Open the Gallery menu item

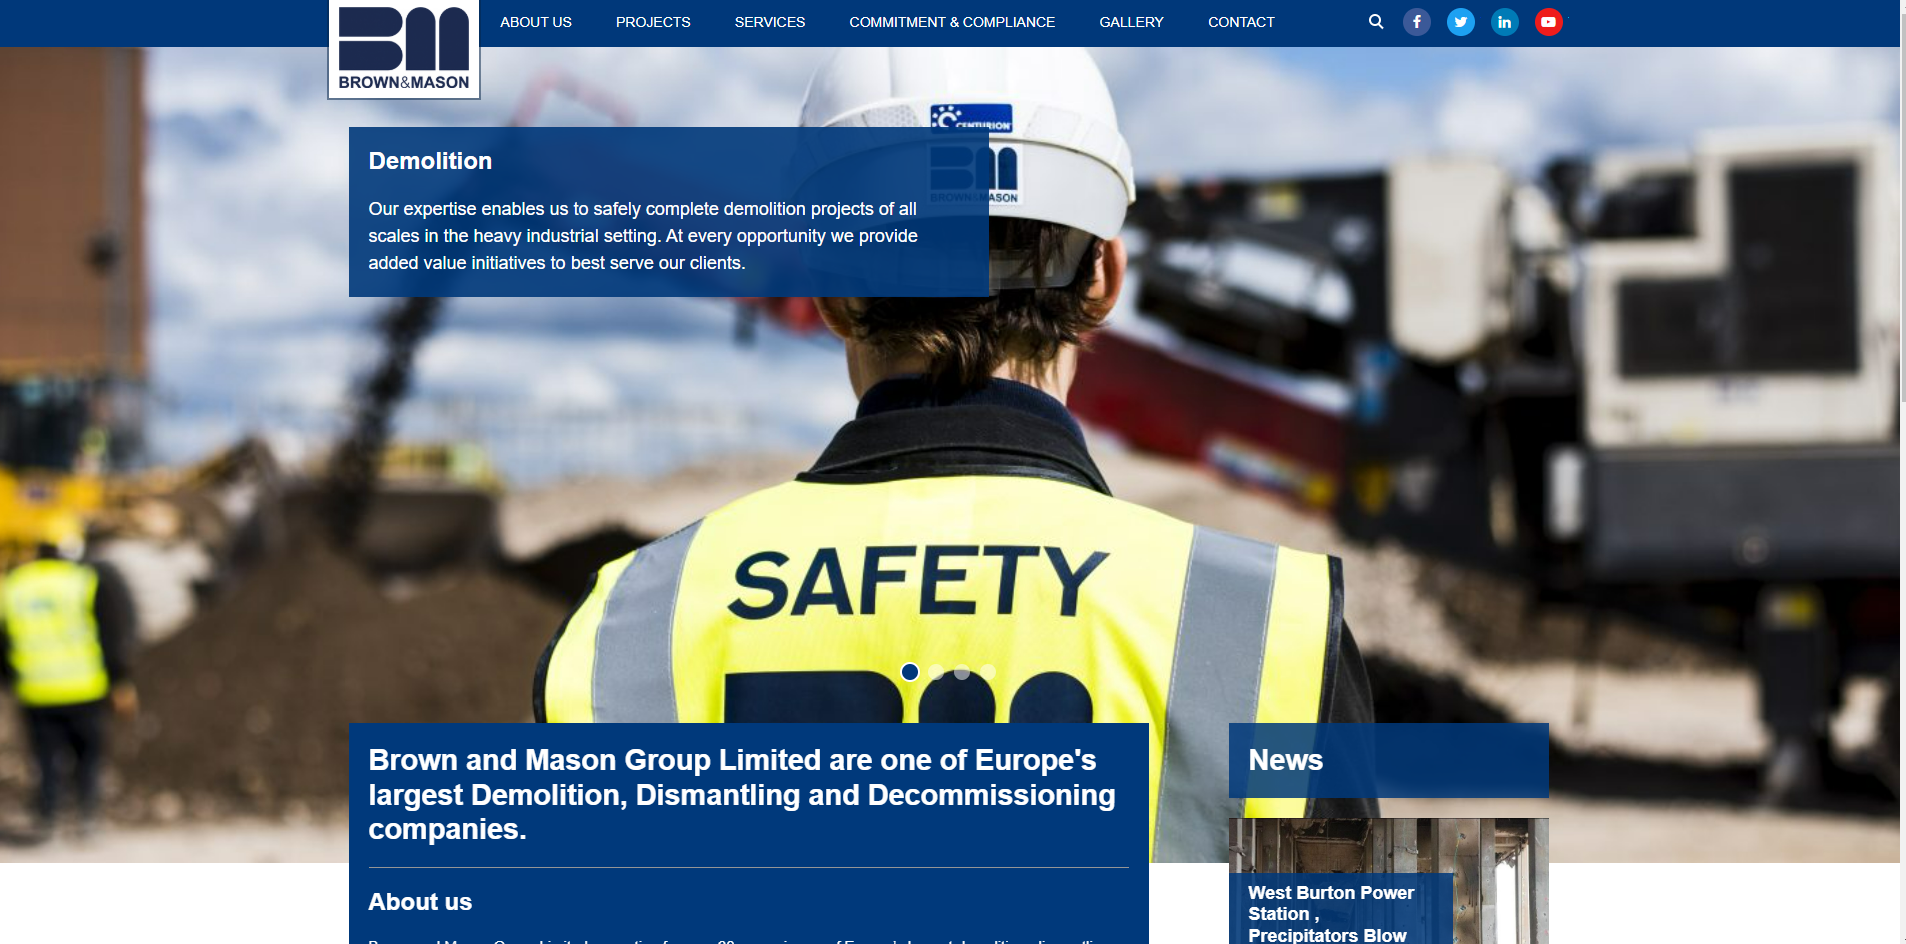(1130, 21)
